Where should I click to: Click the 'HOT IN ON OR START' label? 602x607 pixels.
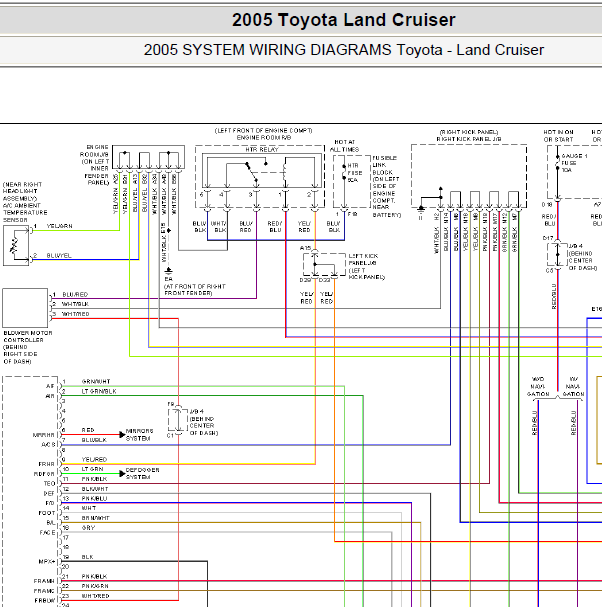tap(558, 136)
